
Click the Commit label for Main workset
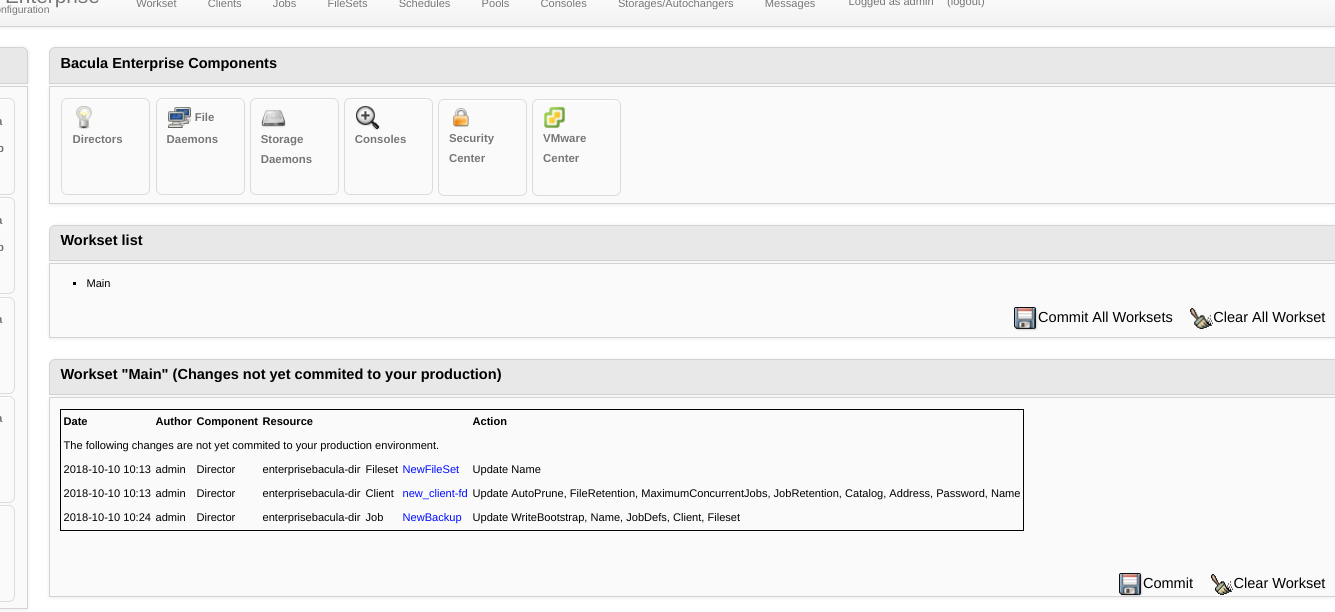point(1168,583)
